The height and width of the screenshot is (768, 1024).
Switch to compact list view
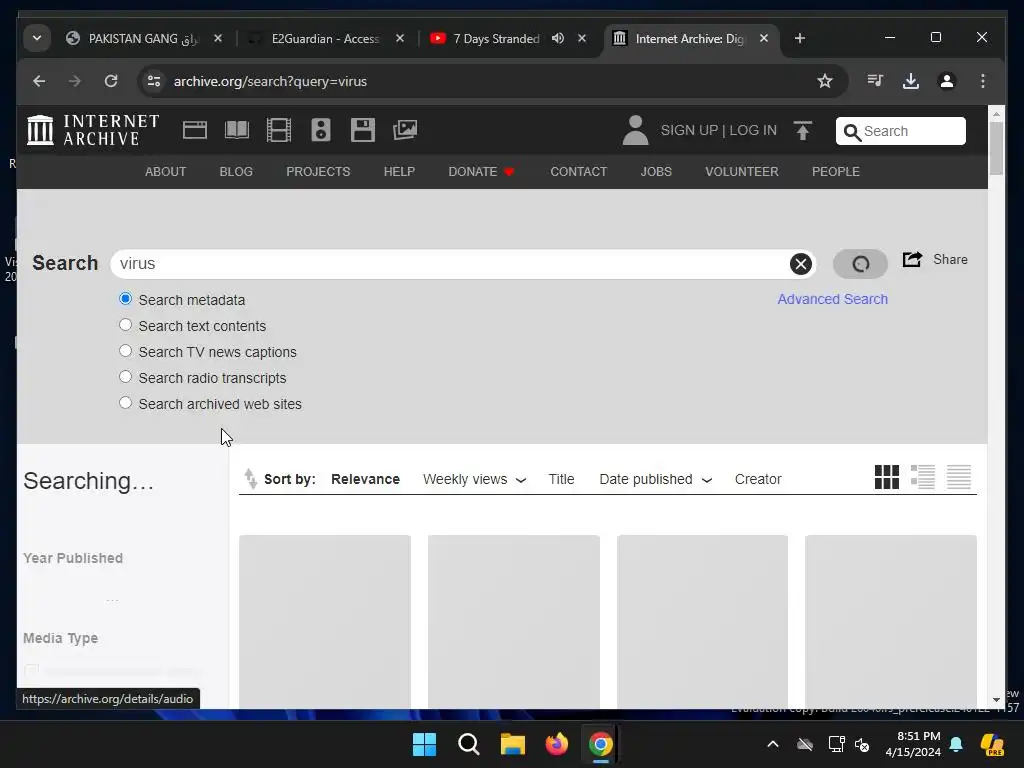click(959, 477)
